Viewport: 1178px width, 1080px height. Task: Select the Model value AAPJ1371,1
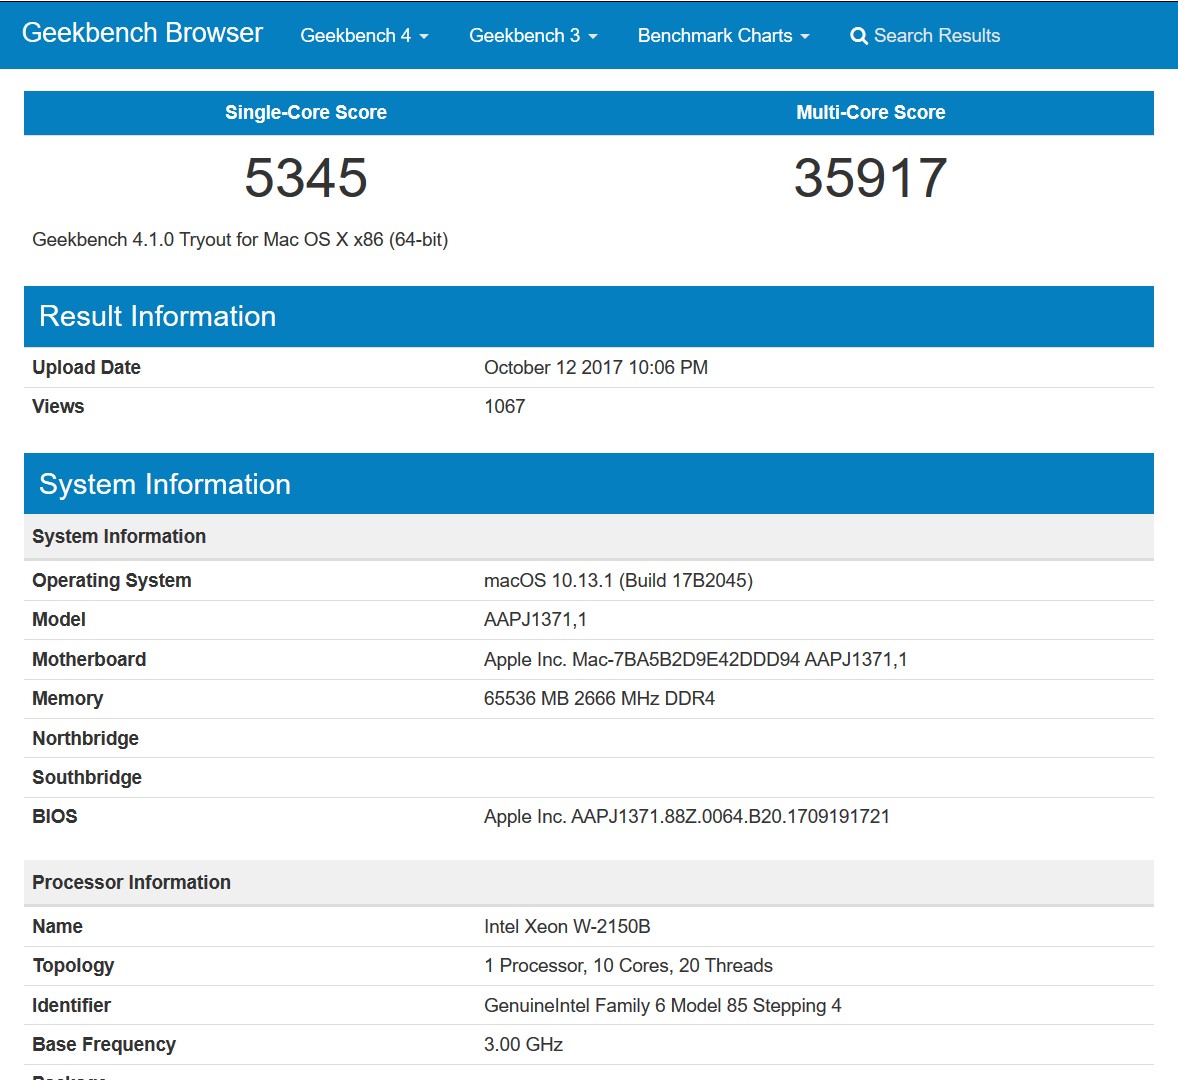click(x=536, y=620)
